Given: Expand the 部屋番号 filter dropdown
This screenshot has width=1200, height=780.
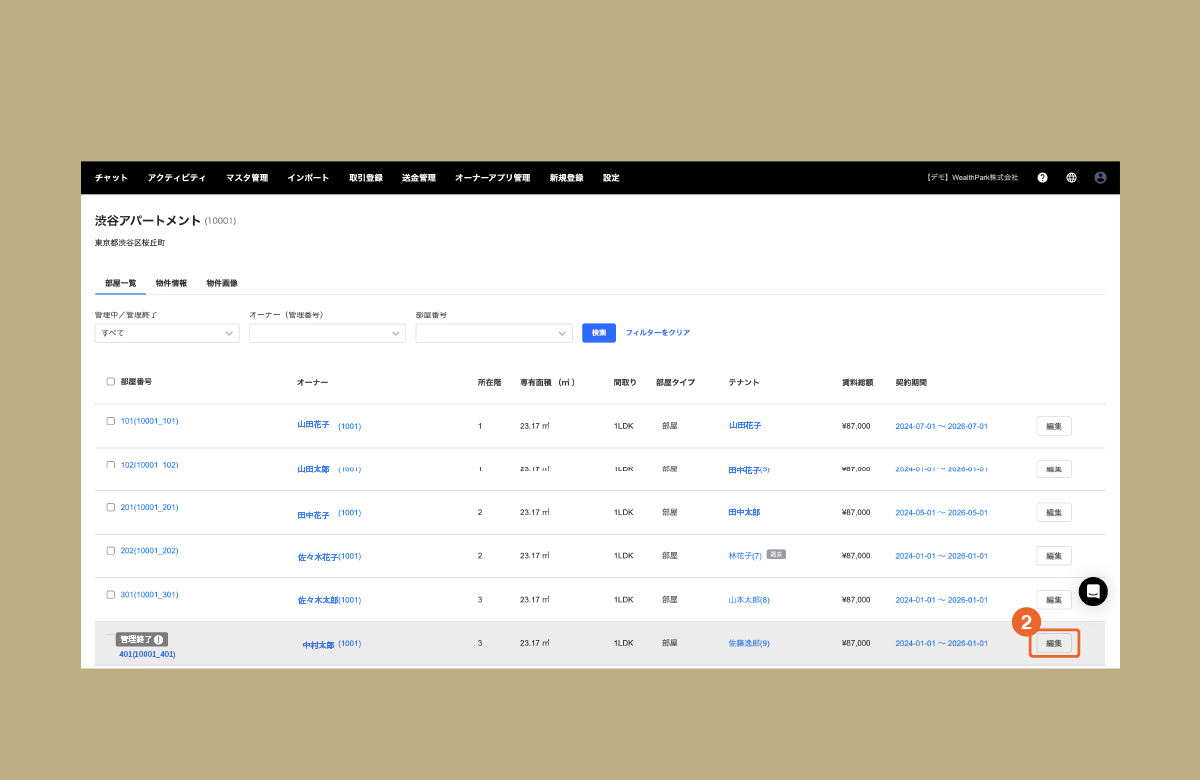Looking at the screenshot, I should (493, 333).
